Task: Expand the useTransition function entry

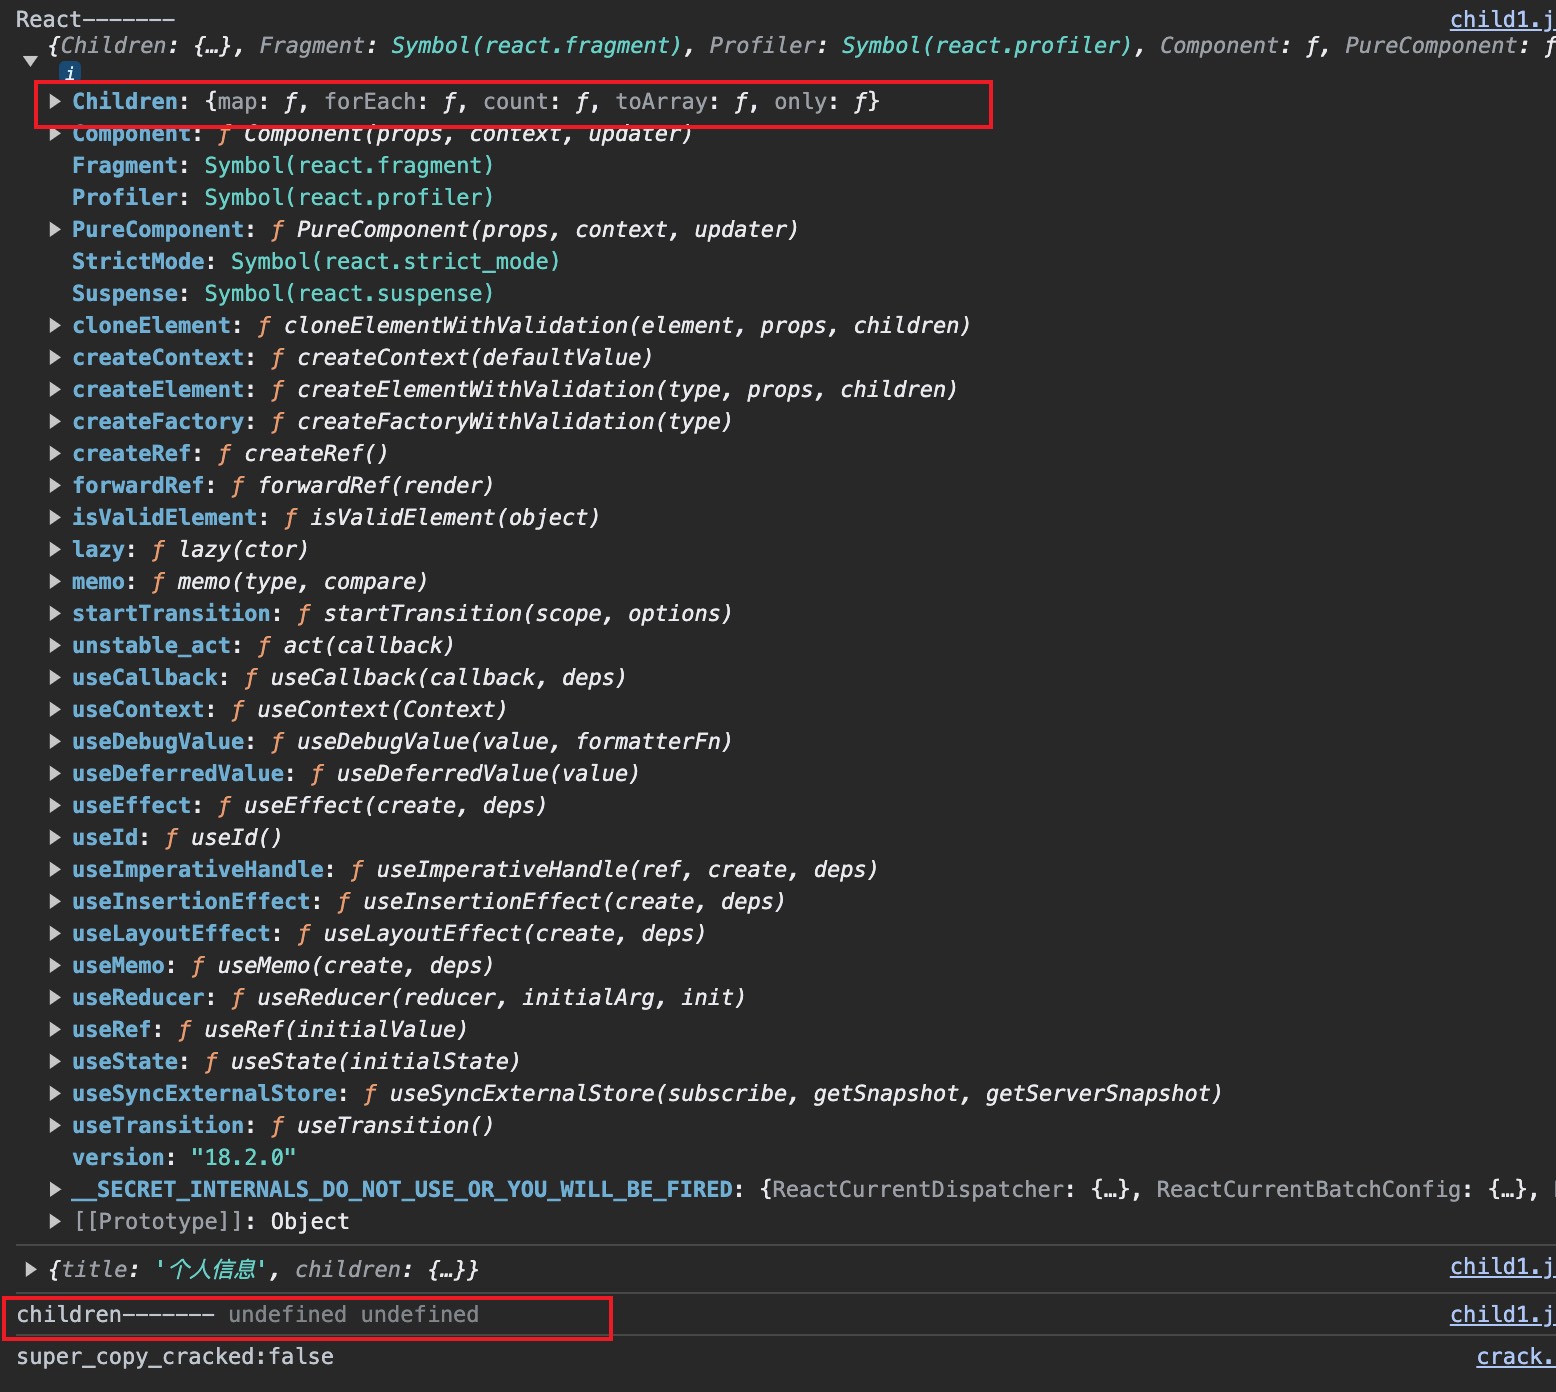Action: [56, 1125]
